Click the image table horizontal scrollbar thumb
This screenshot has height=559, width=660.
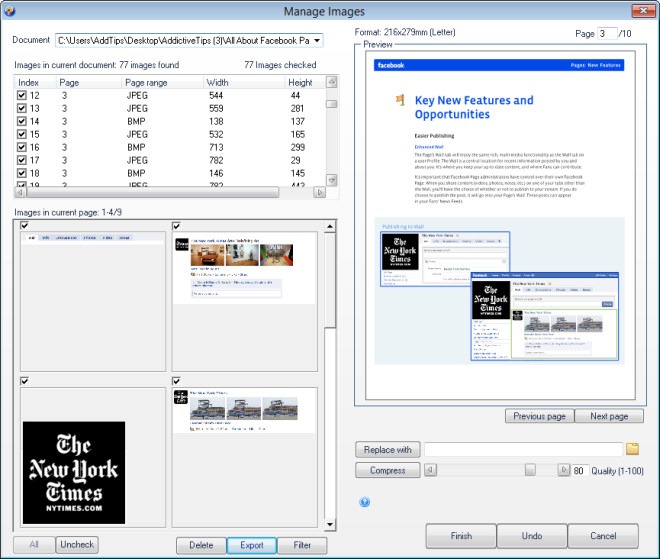tap(152, 192)
